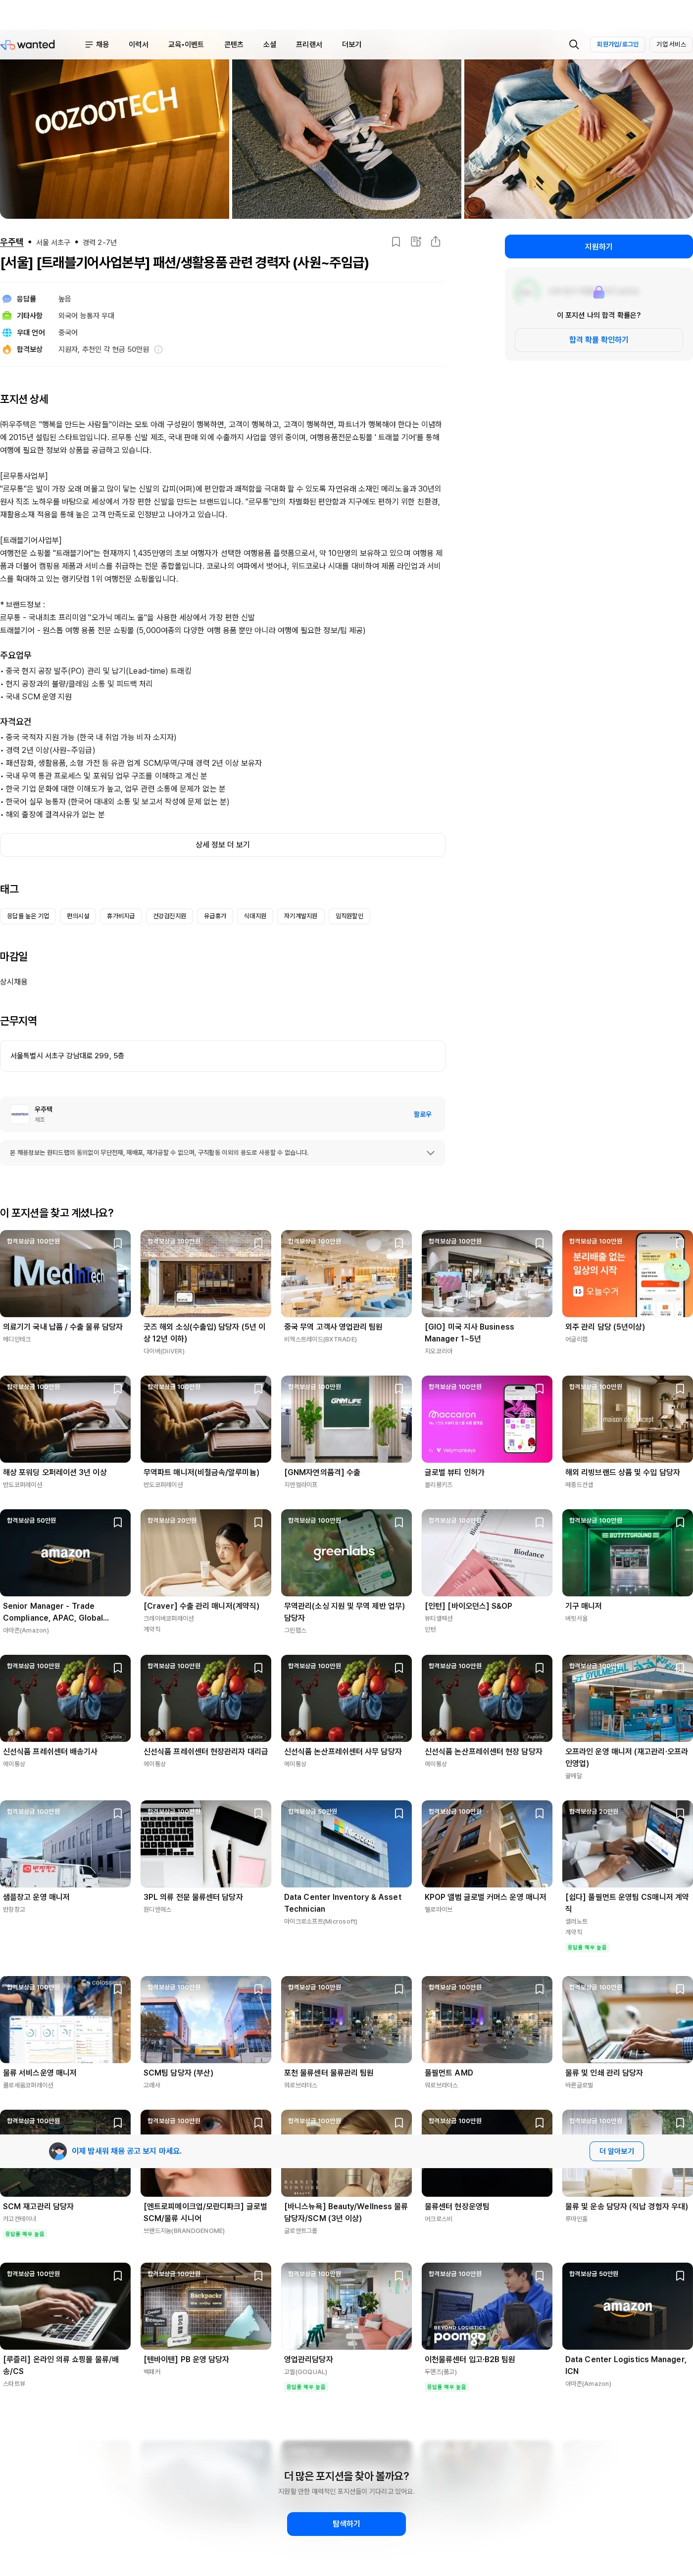Open the 채용 menu in header
Screen dimensions: 693x2576
97,45
